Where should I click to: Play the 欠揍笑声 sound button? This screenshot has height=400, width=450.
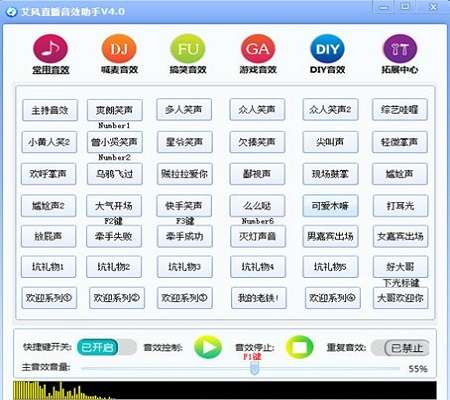[257, 142]
